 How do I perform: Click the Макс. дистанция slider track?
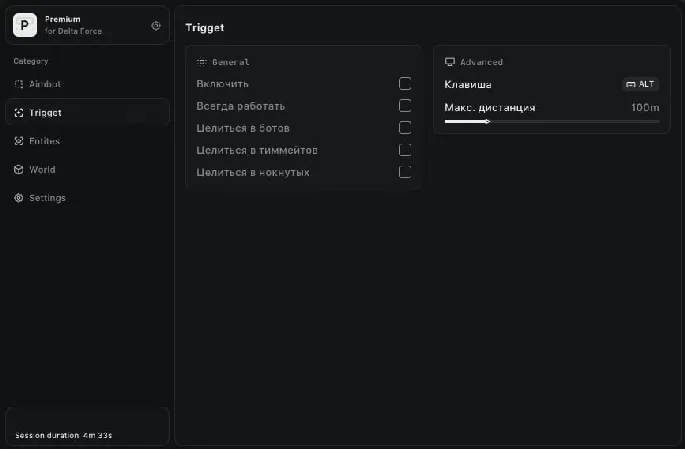pyautogui.click(x=551, y=121)
